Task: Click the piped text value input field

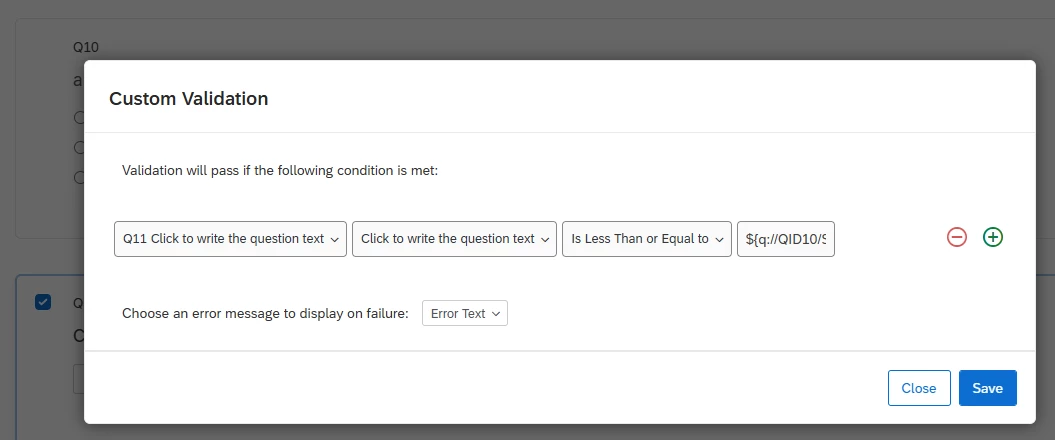Action: tap(785, 239)
